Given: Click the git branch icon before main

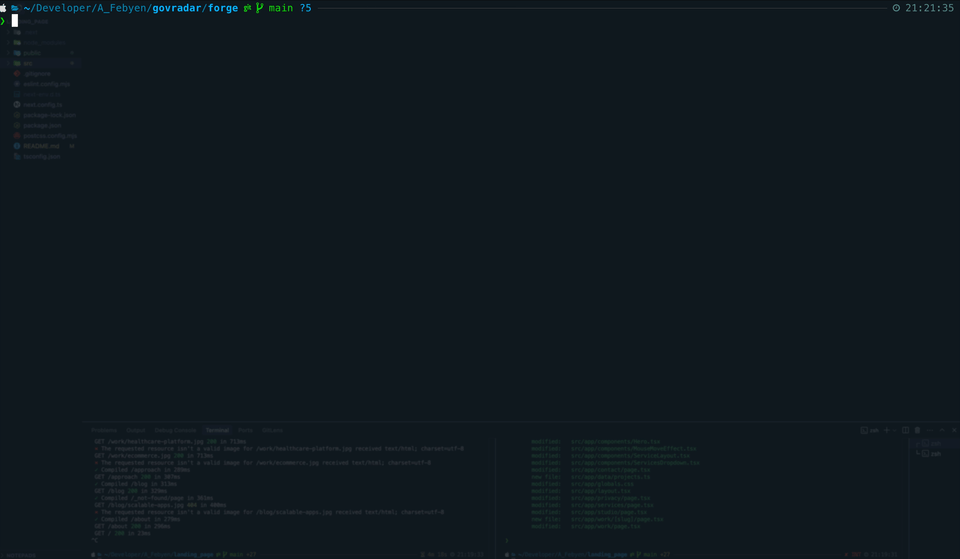Looking at the screenshot, I should (x=259, y=8).
